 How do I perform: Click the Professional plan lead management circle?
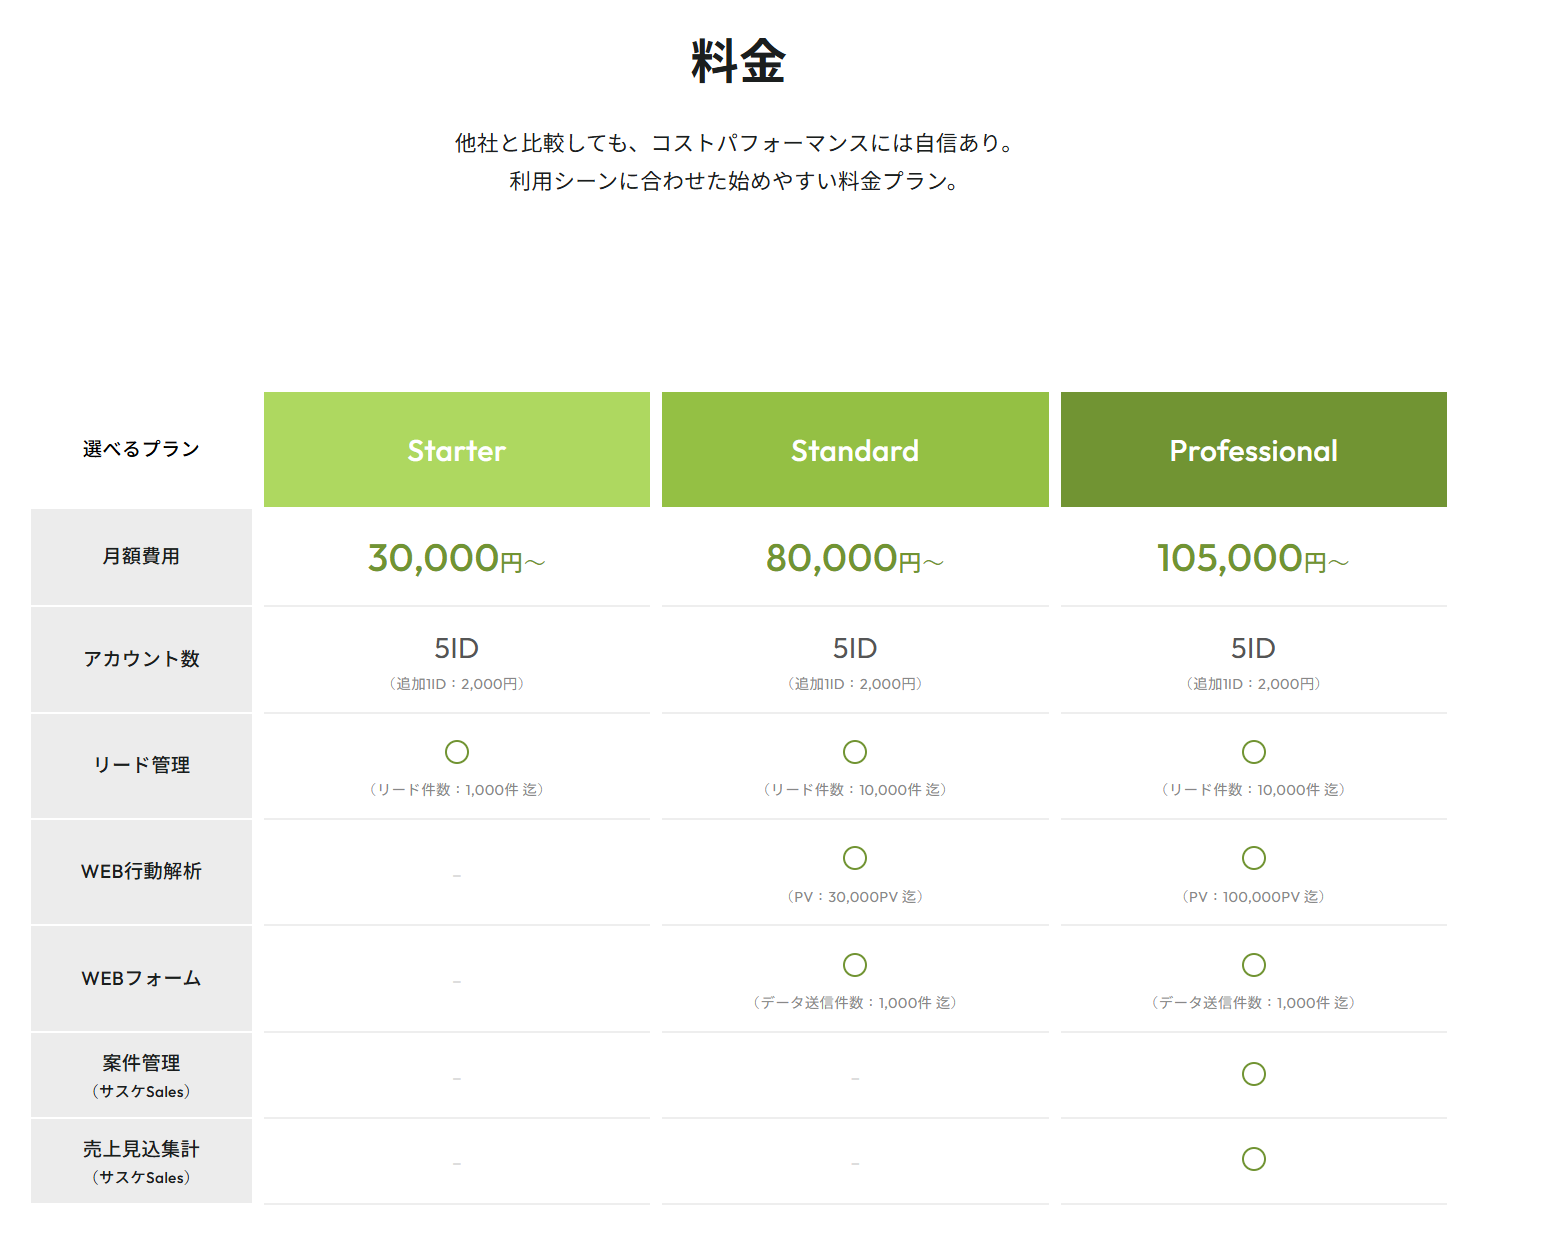[1253, 752]
